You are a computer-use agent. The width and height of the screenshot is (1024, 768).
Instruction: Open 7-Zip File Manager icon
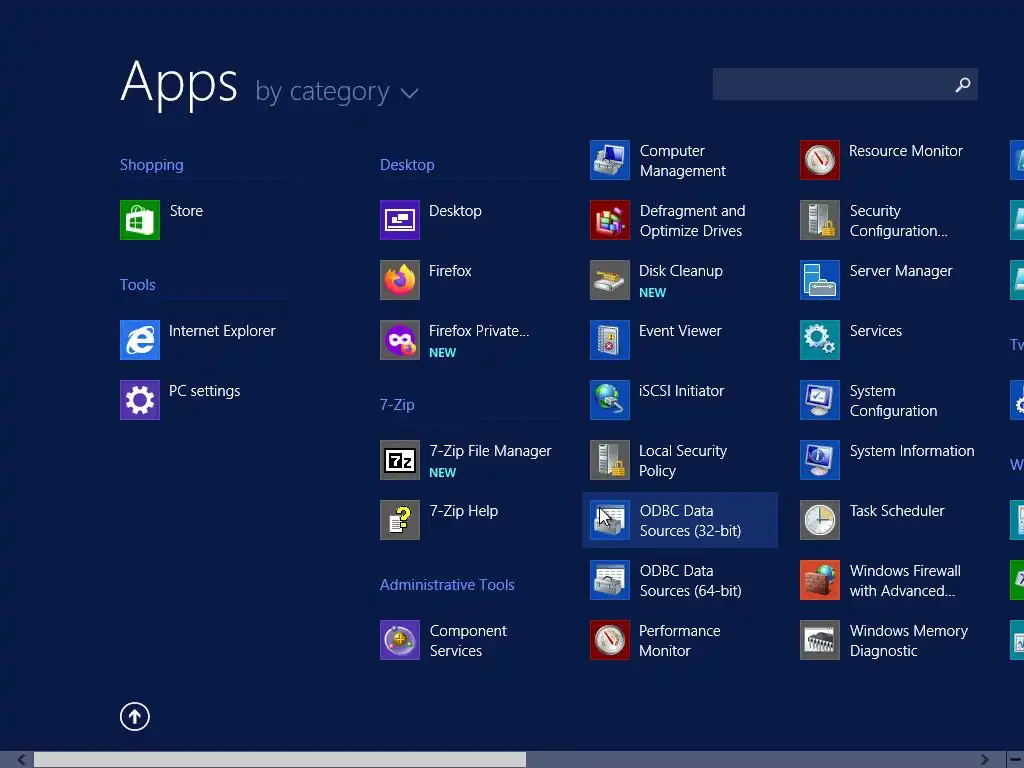tap(400, 460)
